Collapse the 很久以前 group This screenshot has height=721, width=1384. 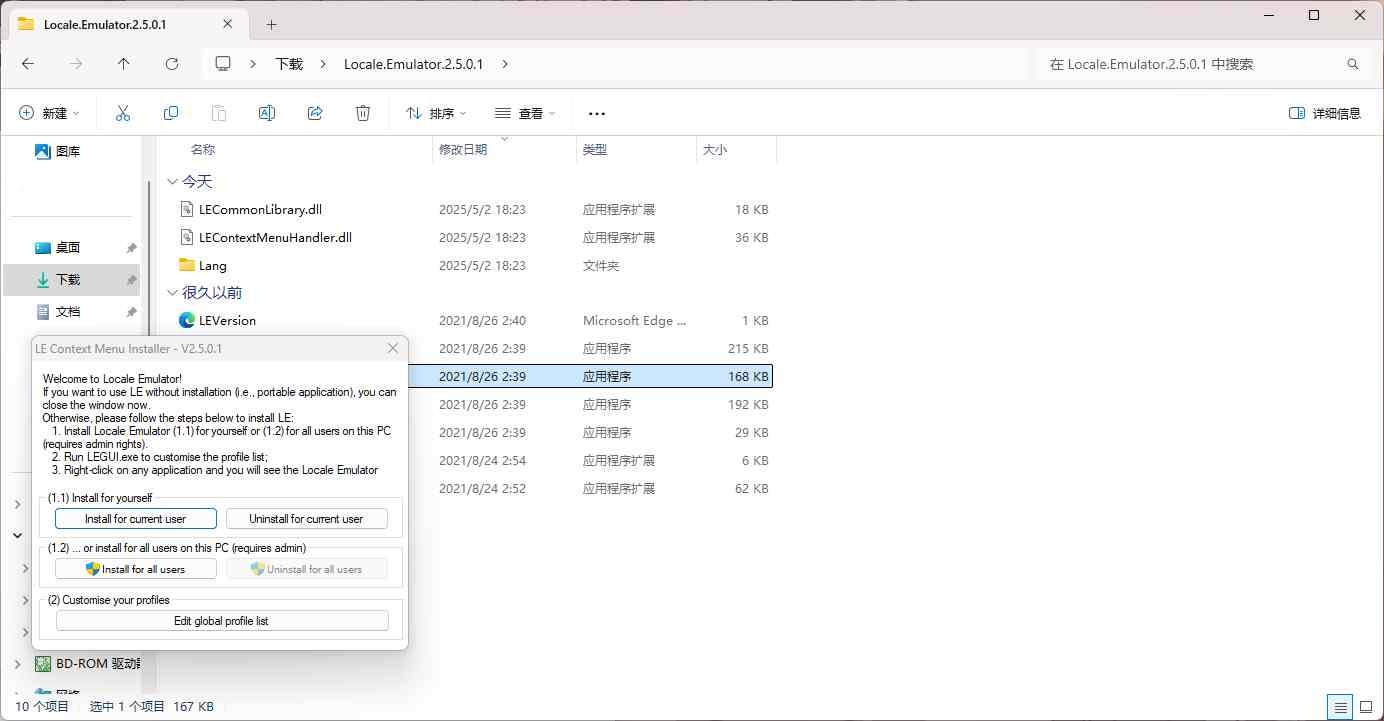point(173,293)
